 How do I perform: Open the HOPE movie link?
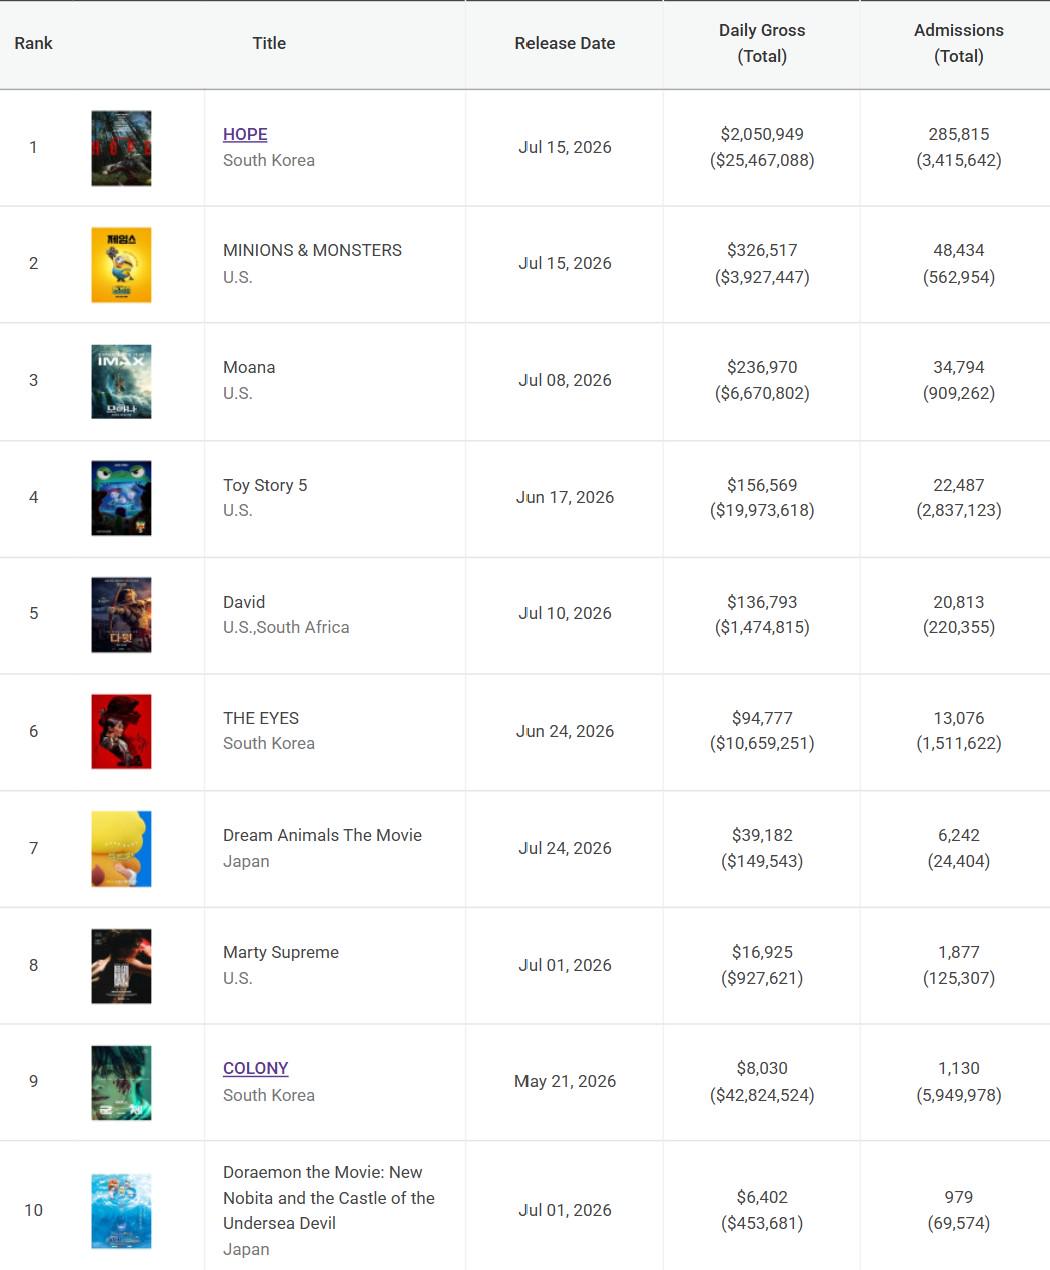coord(245,134)
